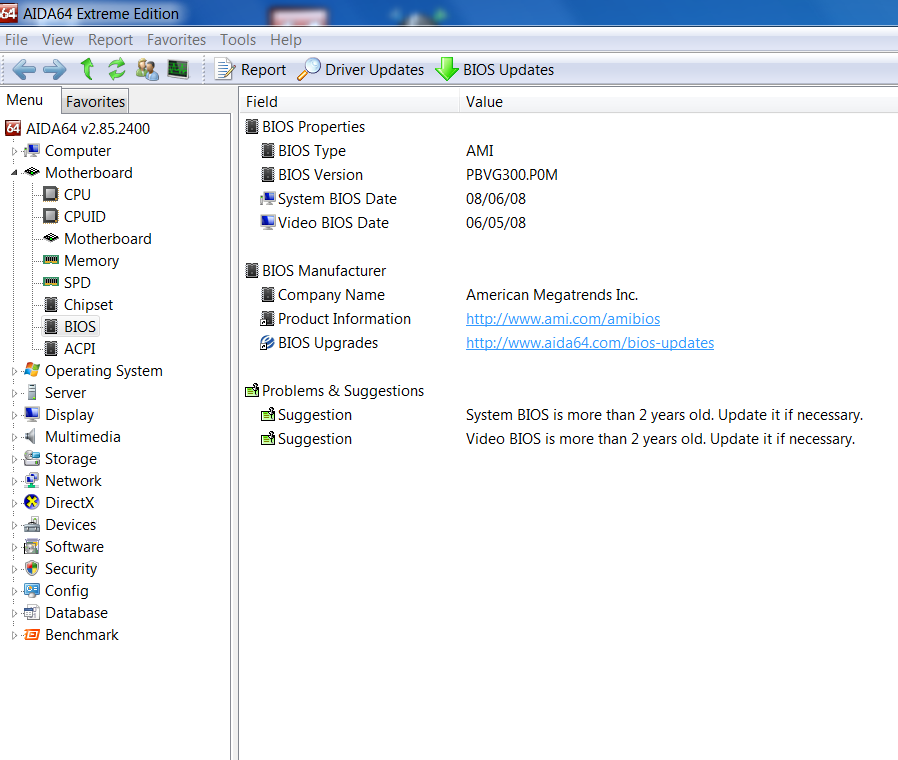Open the Report menu
The image size is (898, 760).
point(111,40)
